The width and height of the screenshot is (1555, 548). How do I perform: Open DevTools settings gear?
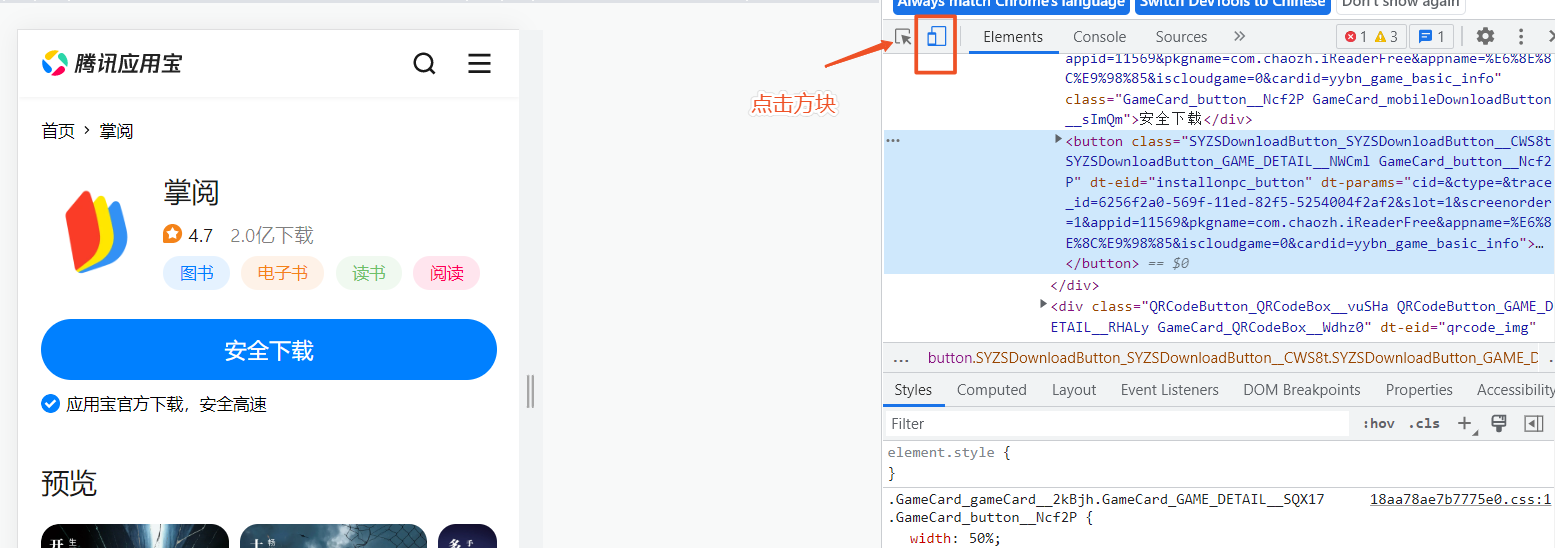pos(1485,36)
